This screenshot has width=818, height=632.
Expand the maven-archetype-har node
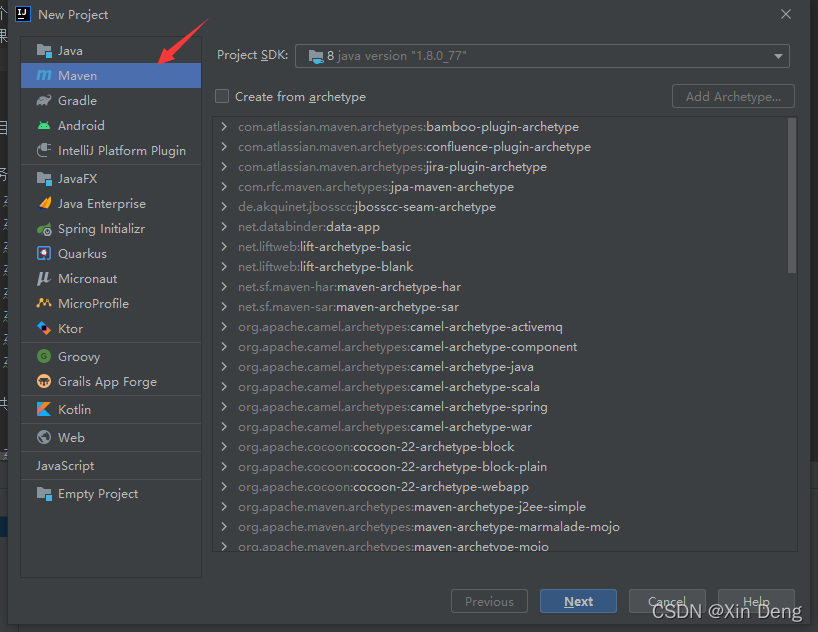coord(224,287)
